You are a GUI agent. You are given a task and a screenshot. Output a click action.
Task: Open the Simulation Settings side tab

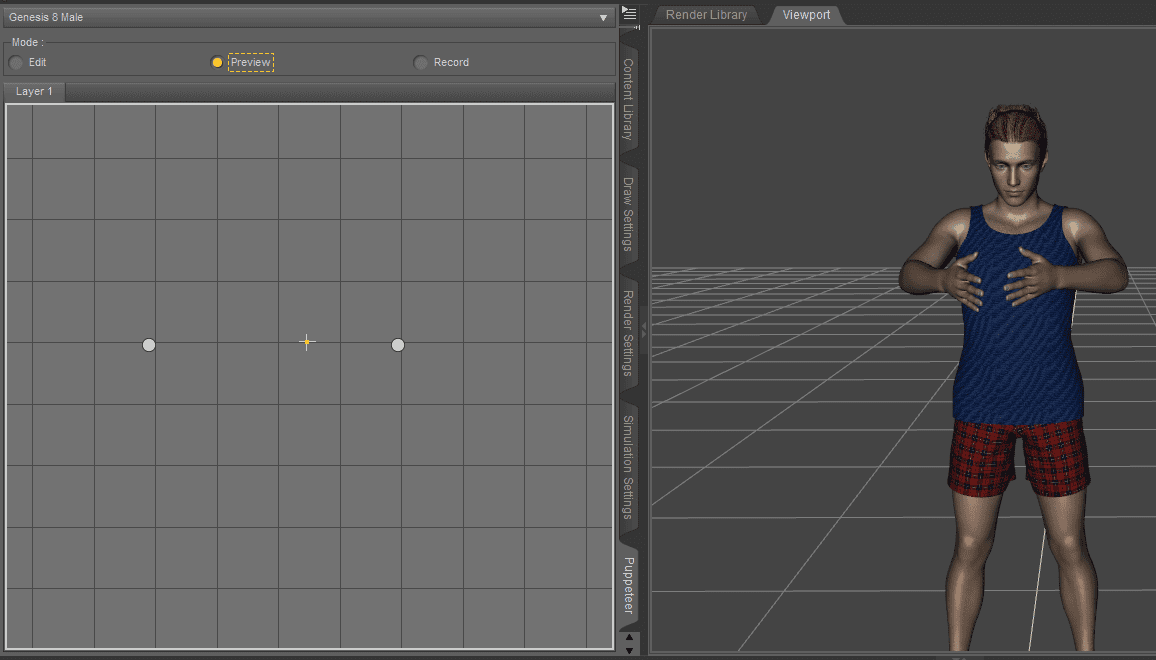(628, 467)
